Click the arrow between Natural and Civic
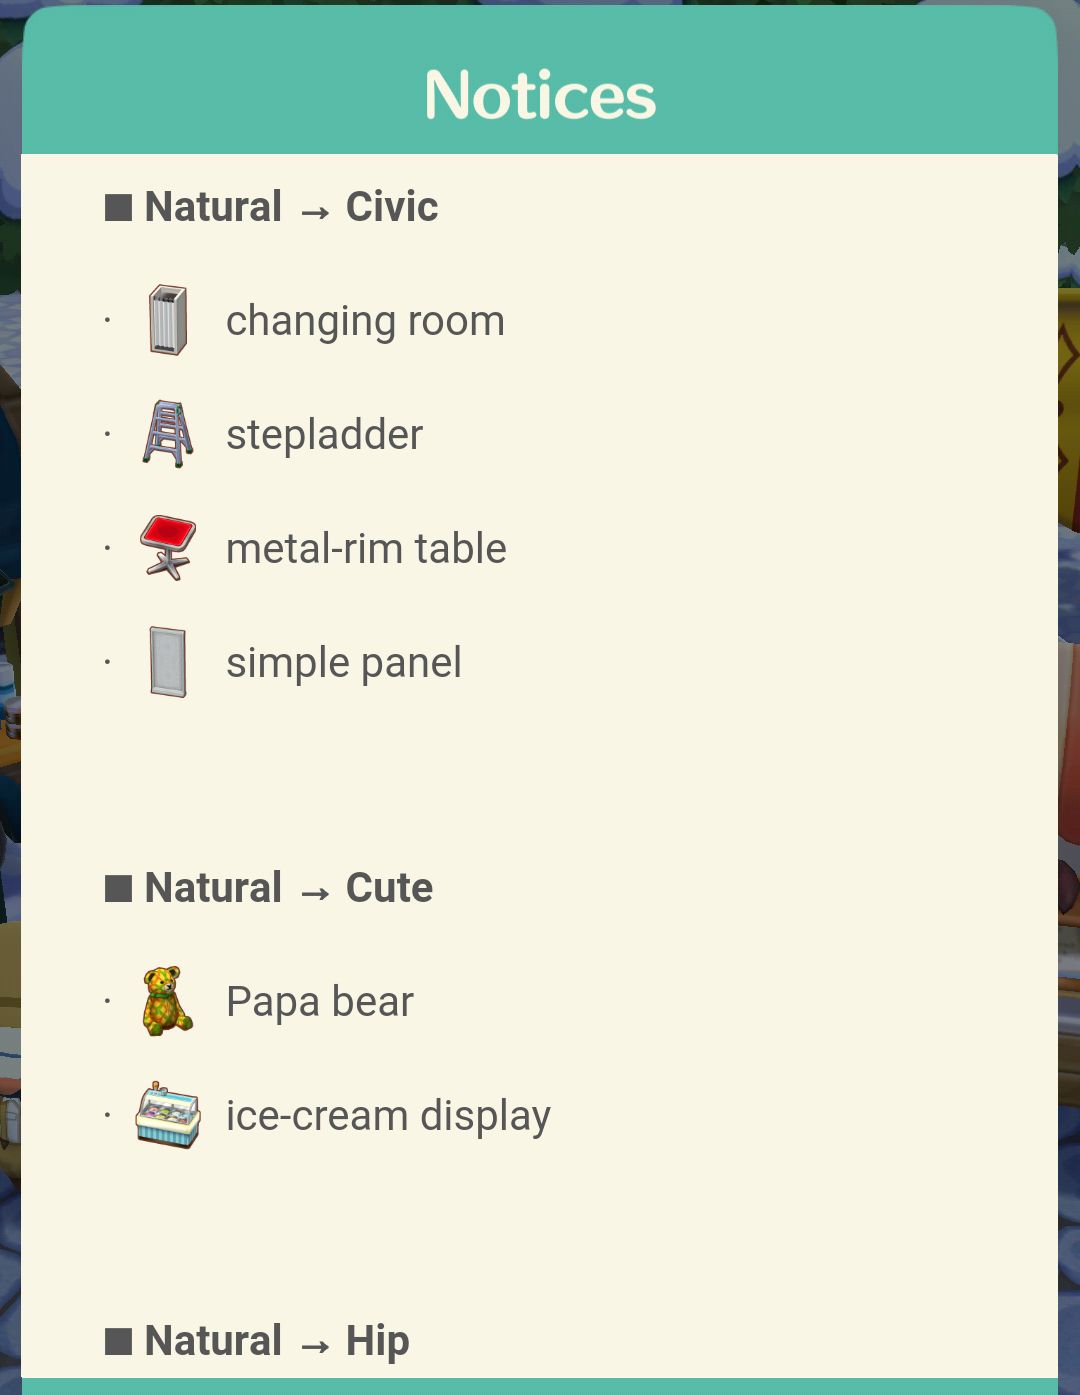This screenshot has width=1080, height=1395. tap(315, 212)
